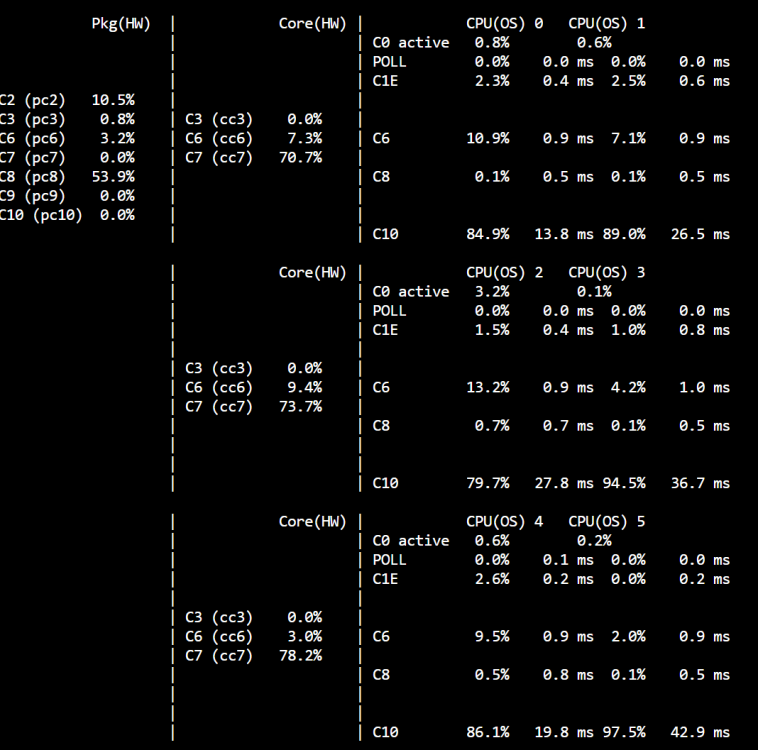
Task: Click the C9 (pc9) 0.0% row
Action: (x=67, y=196)
